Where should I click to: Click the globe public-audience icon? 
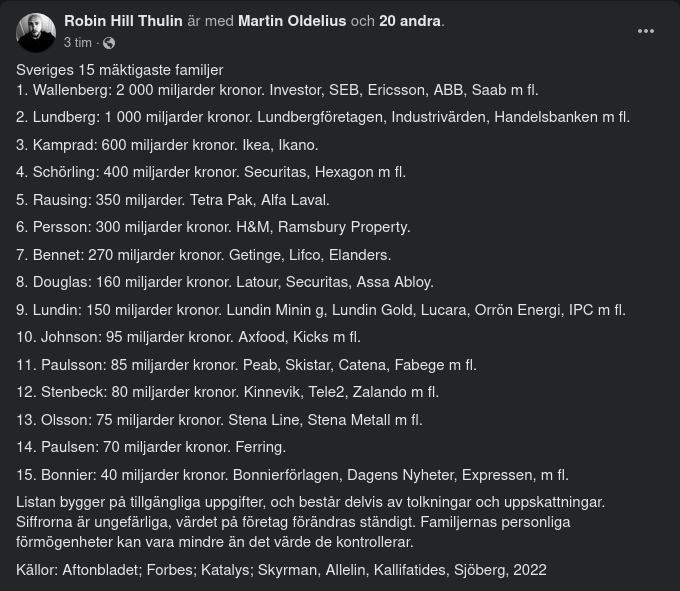109,43
